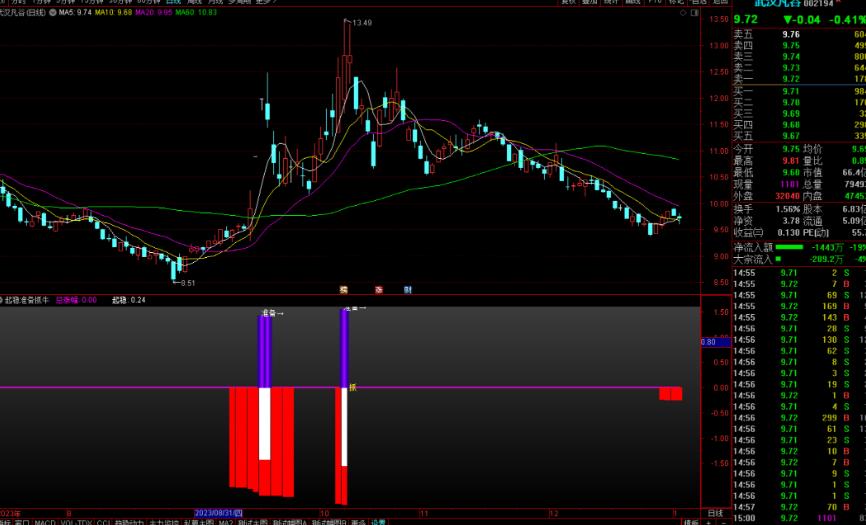Click the MA60: 10.83 label
The height and width of the screenshot is (525, 866).
tap(196, 12)
